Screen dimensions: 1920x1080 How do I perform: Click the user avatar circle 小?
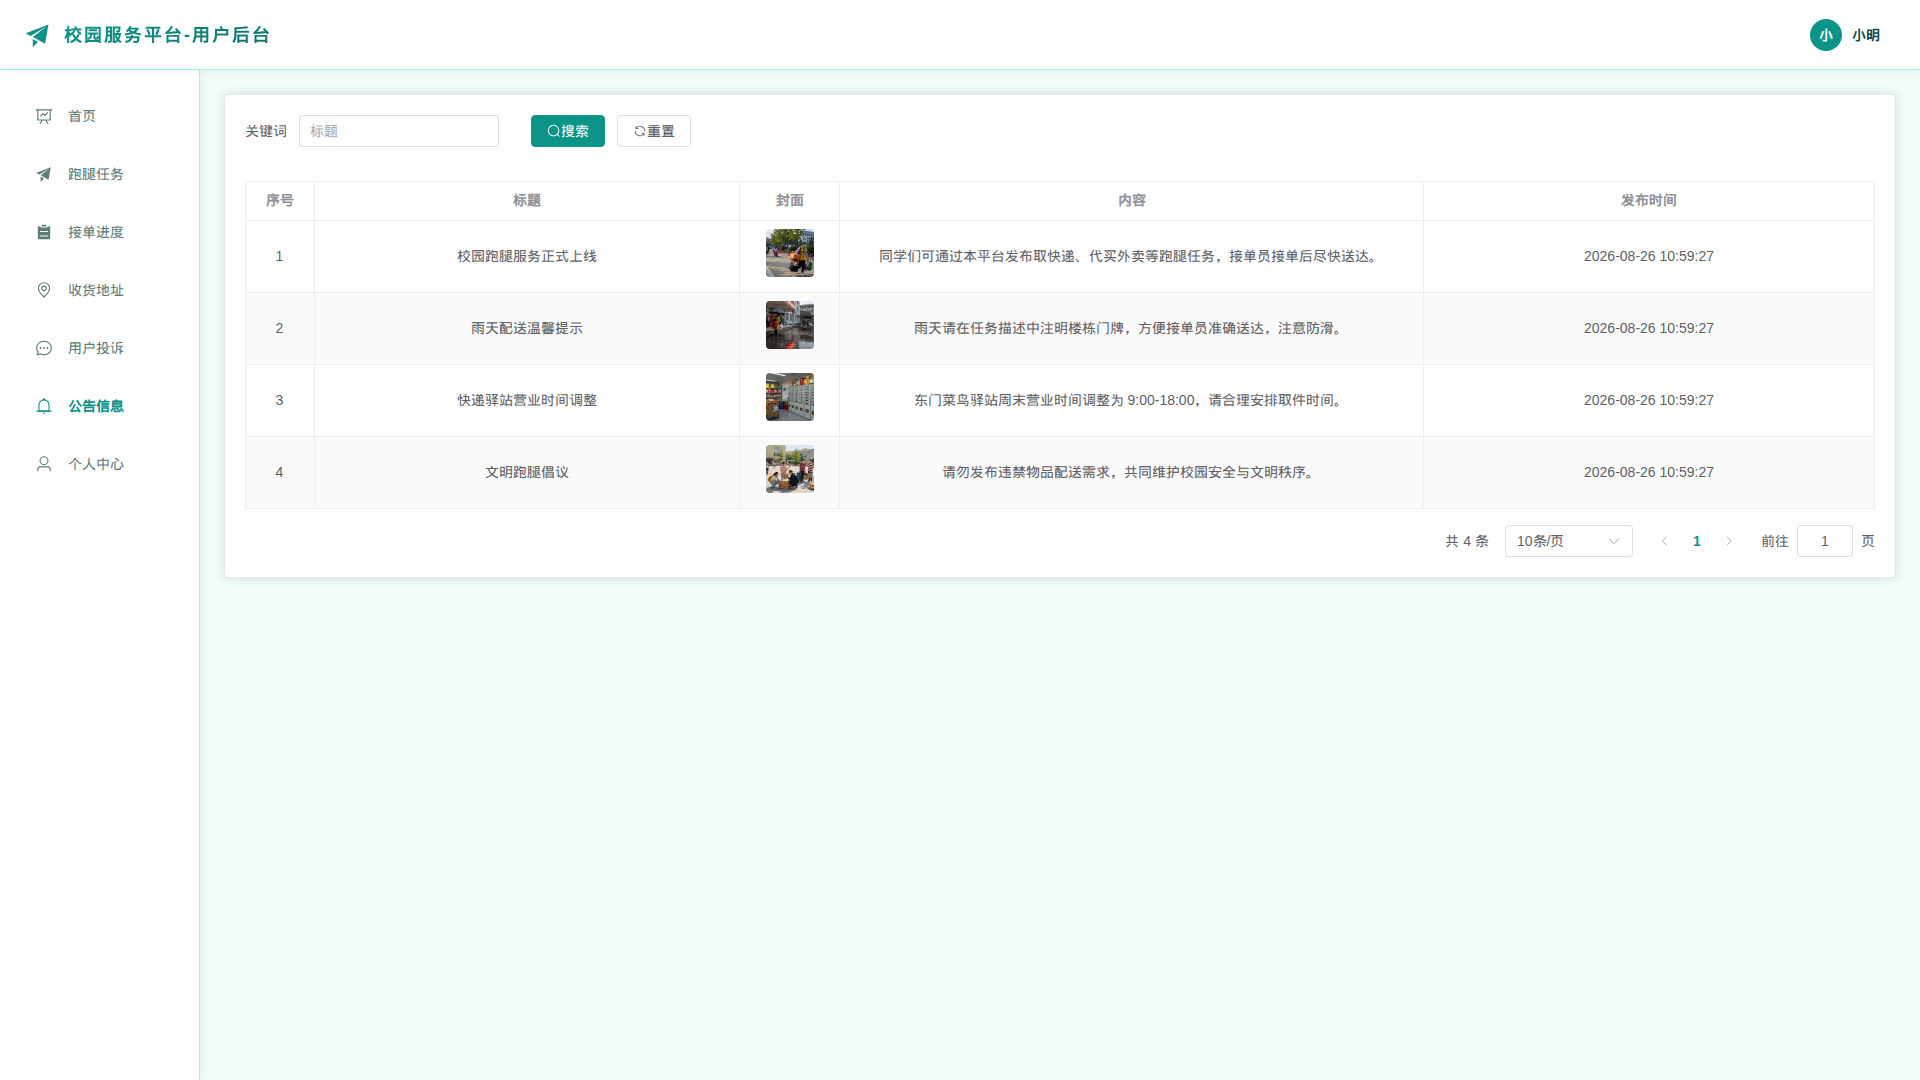1825,35
